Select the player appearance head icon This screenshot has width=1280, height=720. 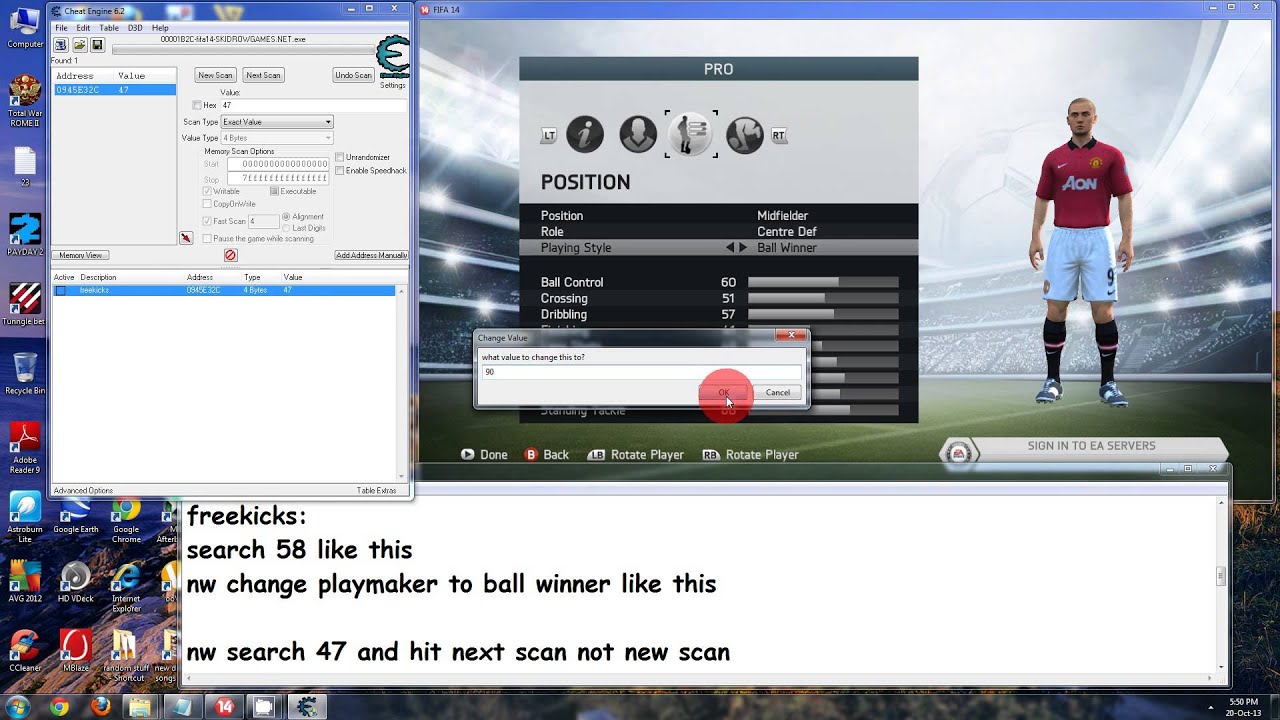tap(638, 134)
